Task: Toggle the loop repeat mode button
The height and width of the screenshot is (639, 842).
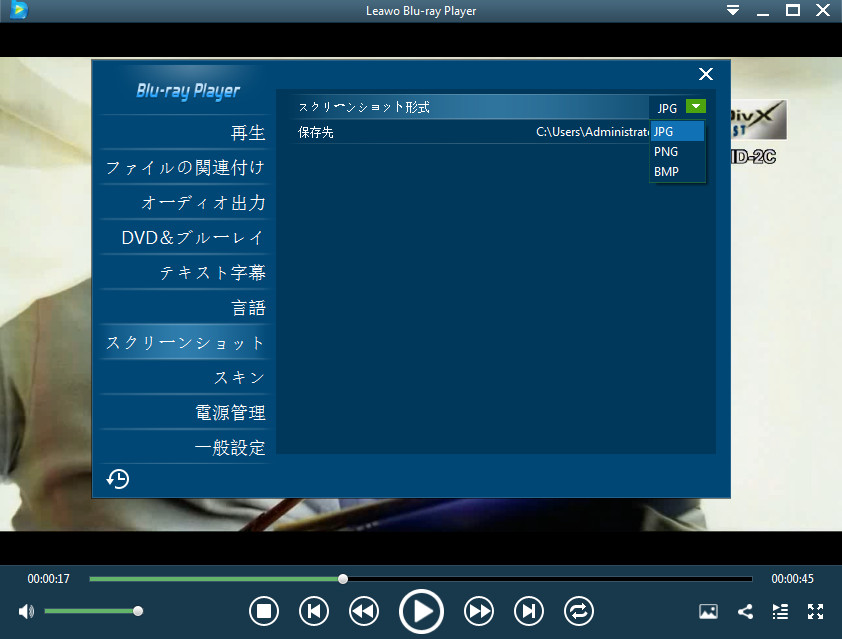Action: [578, 611]
